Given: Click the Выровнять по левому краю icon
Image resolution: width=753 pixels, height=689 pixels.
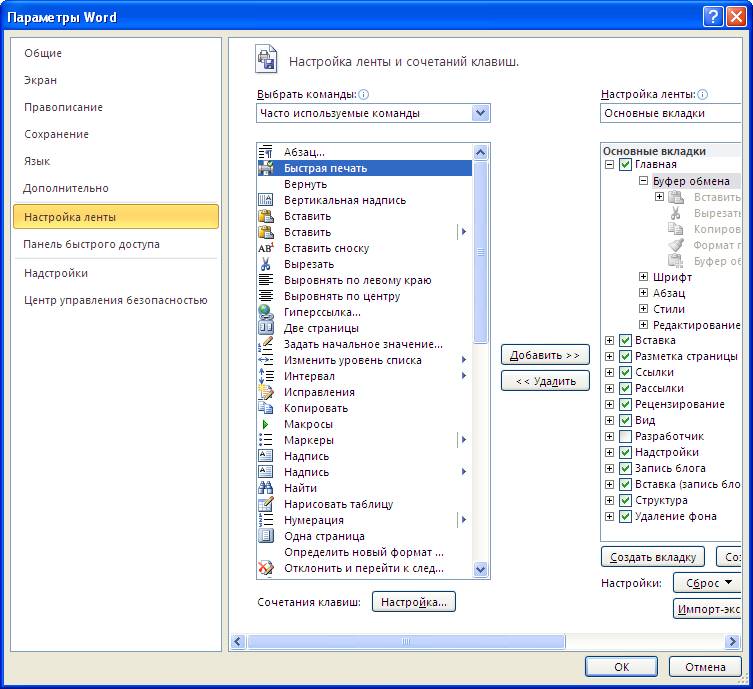Looking at the screenshot, I should coord(266,280).
